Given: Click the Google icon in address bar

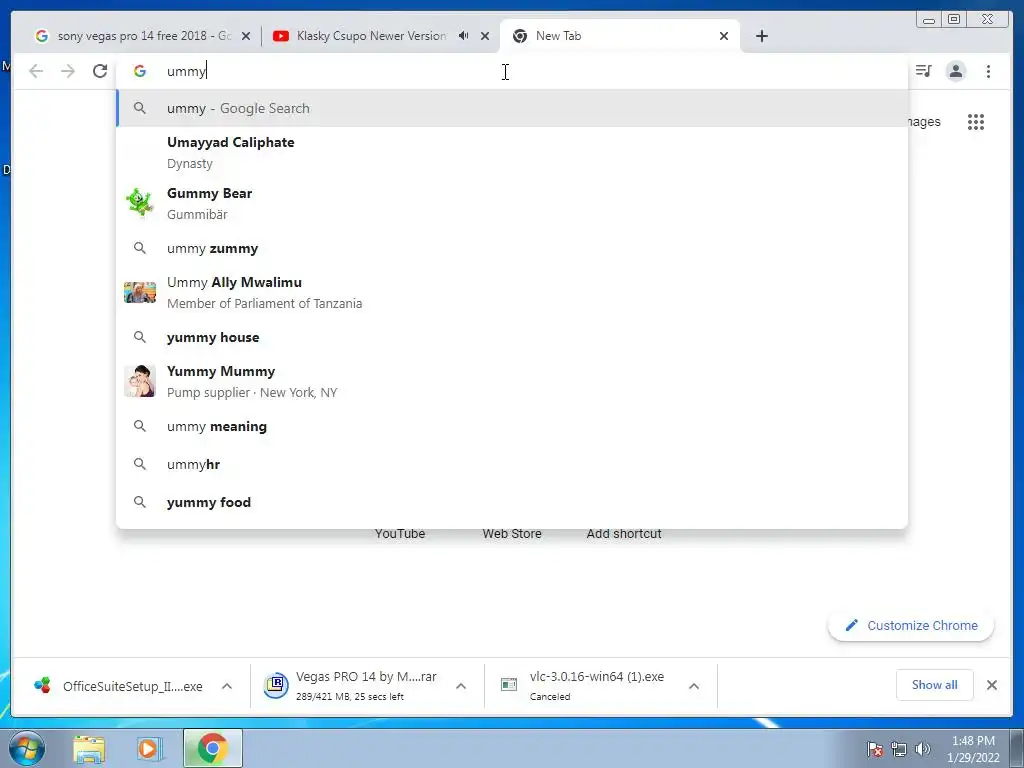Looking at the screenshot, I should (x=140, y=71).
